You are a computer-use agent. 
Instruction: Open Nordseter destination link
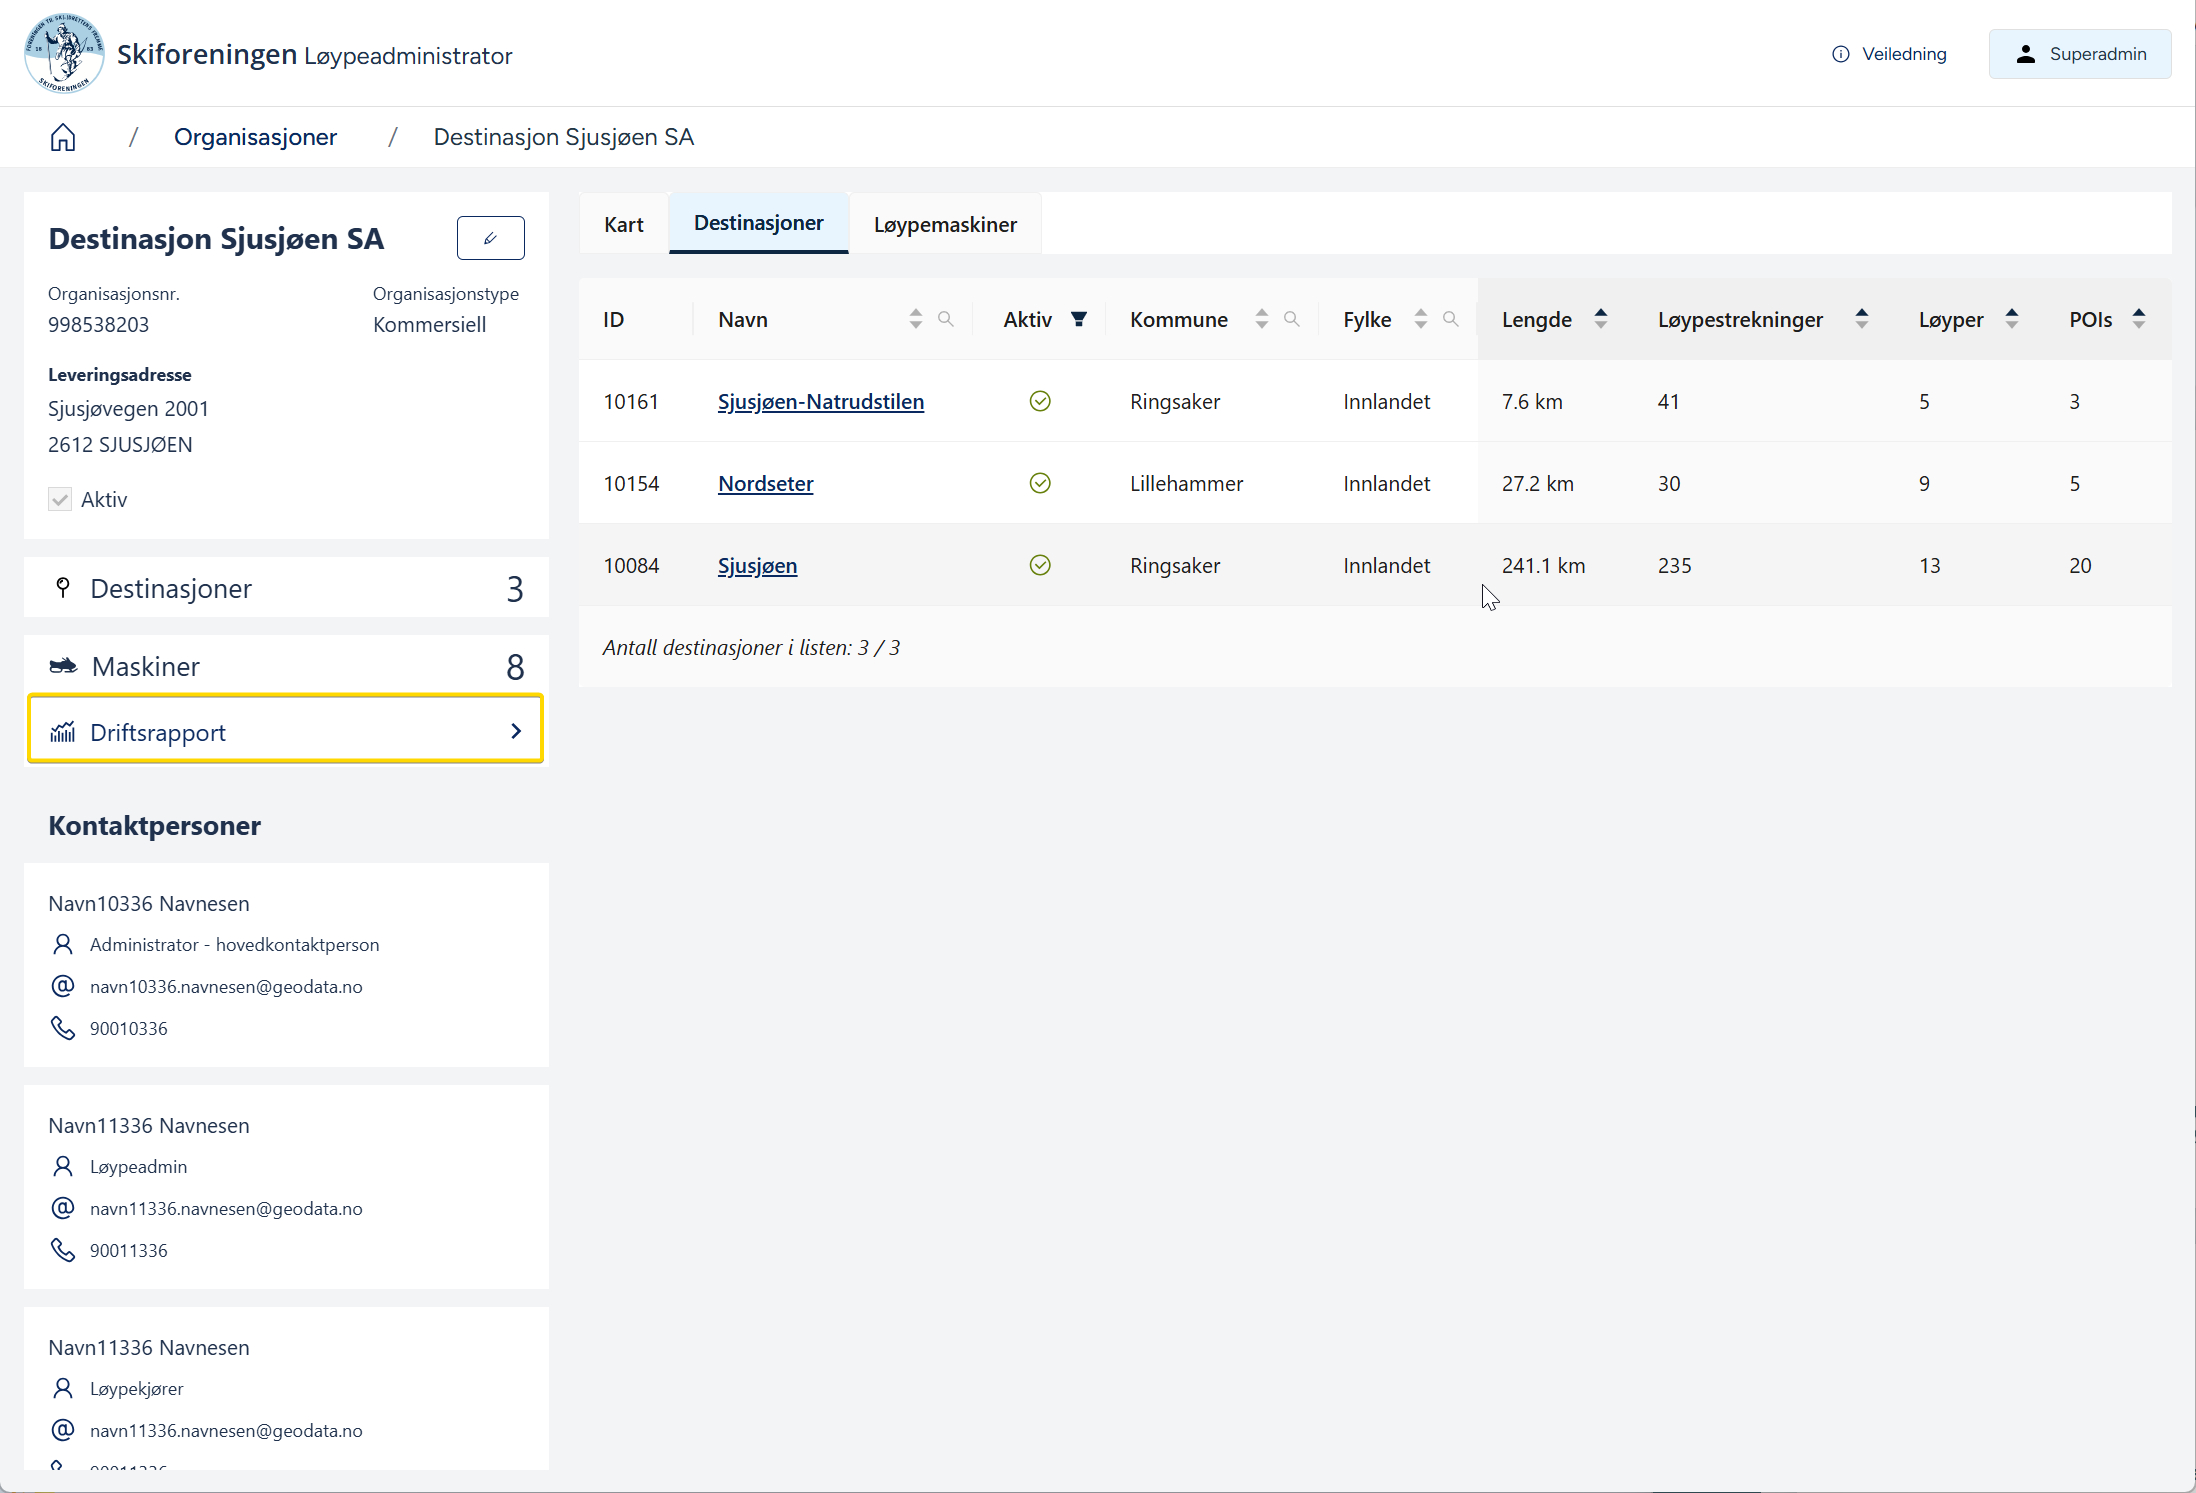tap(765, 483)
